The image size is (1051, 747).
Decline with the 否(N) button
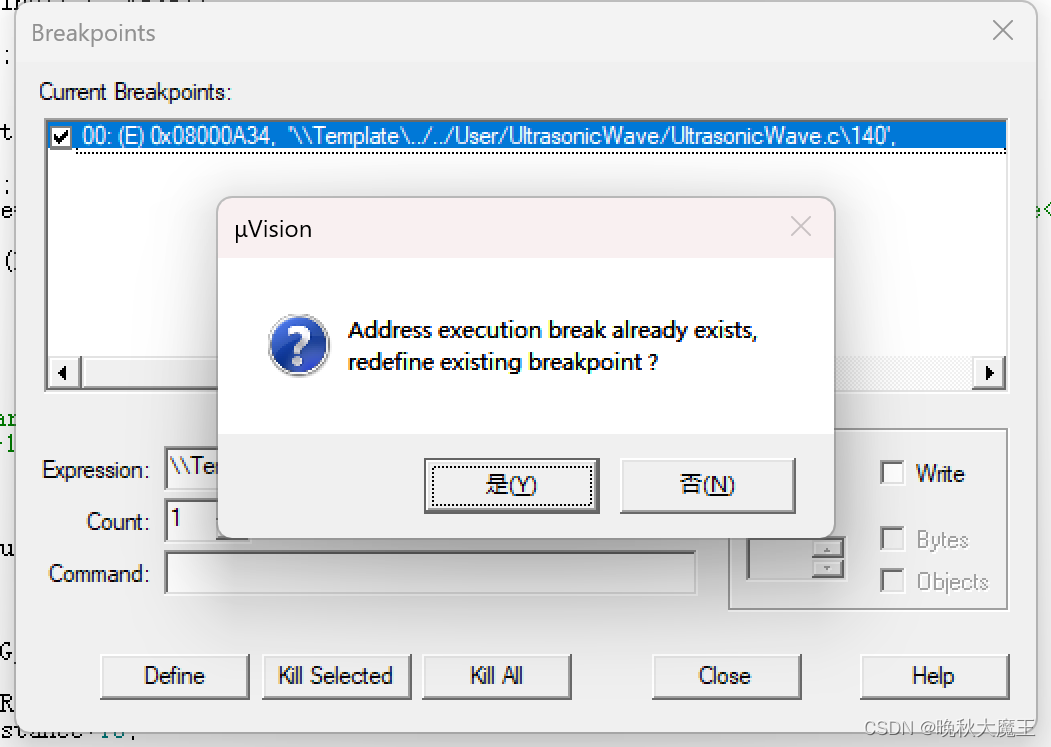tap(708, 485)
